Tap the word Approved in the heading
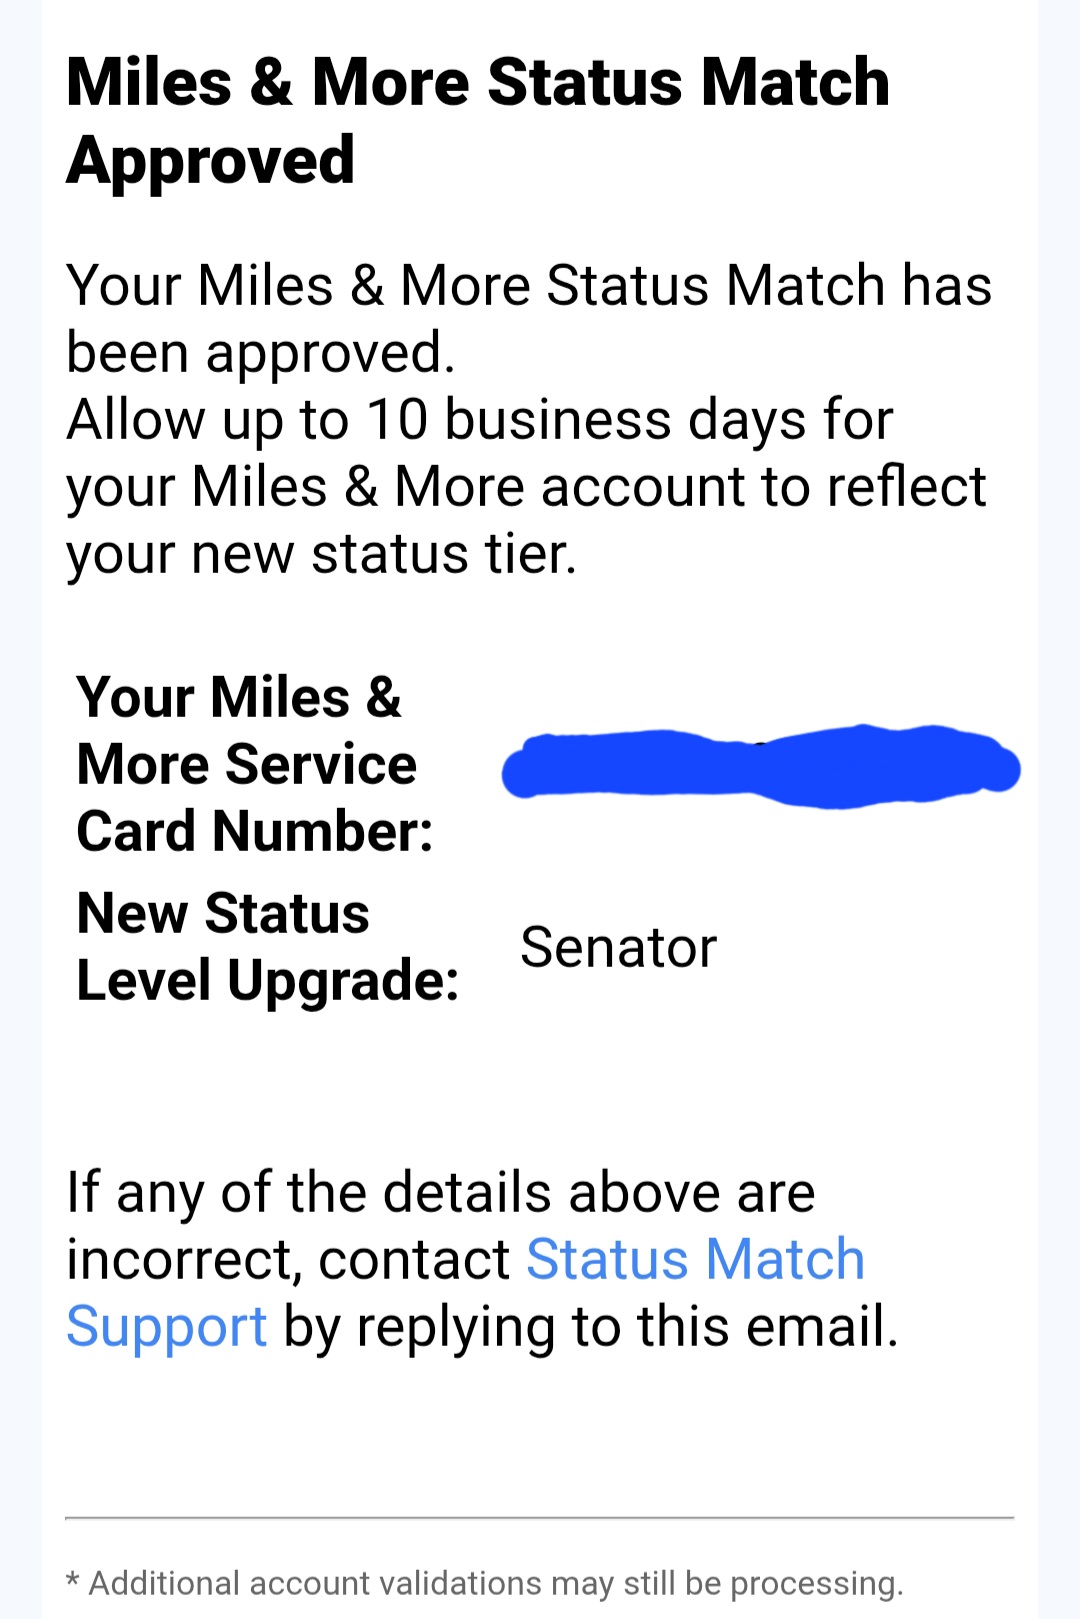 click(x=210, y=160)
